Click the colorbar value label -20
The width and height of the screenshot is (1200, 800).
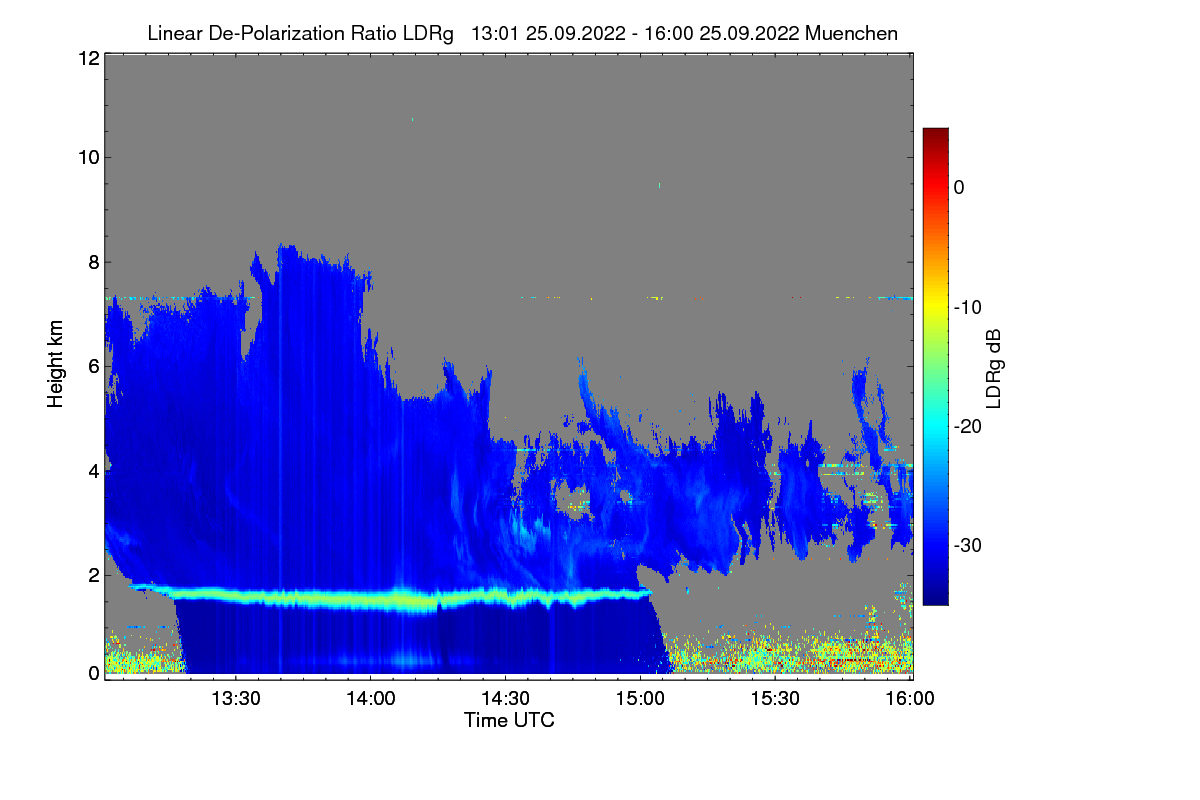pos(969,426)
